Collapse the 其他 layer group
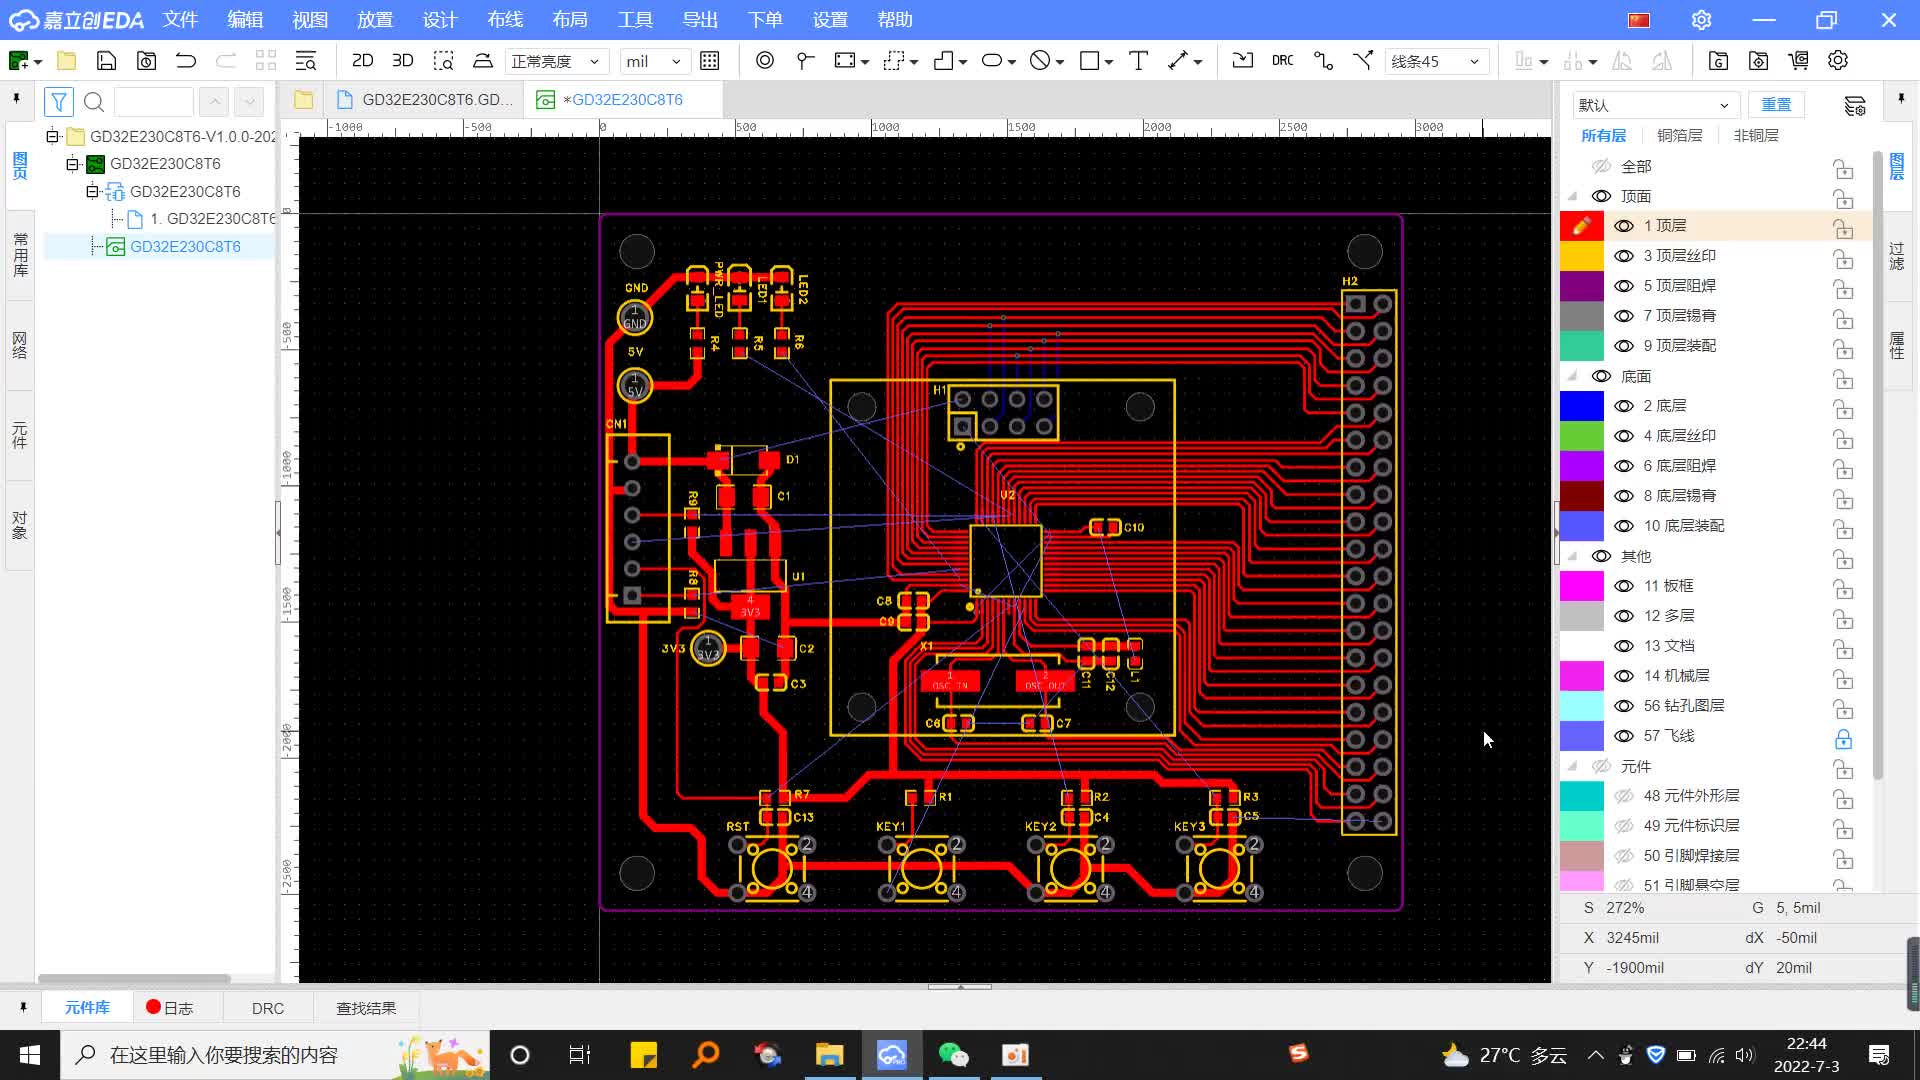The height and width of the screenshot is (1080, 1920). coord(1572,557)
